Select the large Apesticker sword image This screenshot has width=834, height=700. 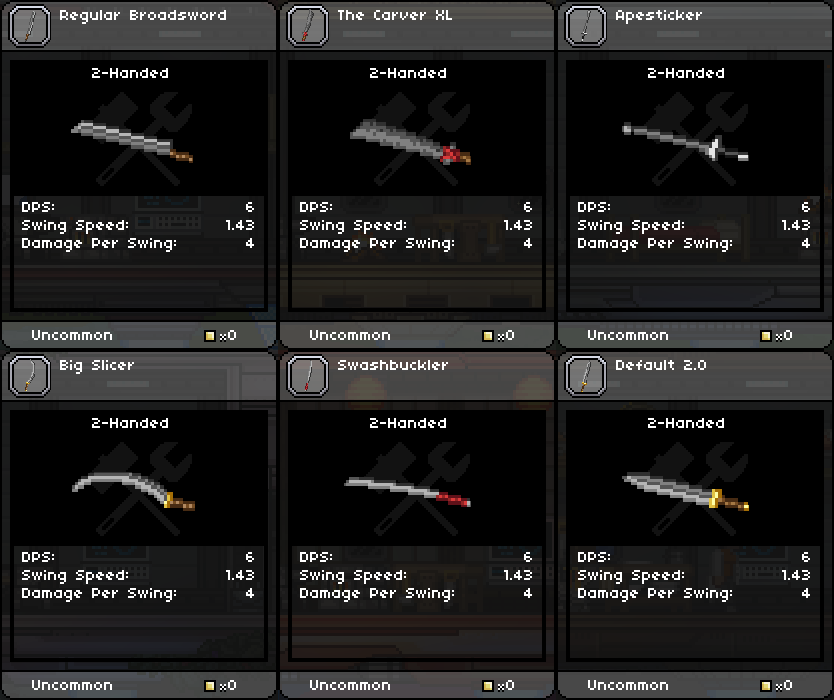click(x=686, y=142)
